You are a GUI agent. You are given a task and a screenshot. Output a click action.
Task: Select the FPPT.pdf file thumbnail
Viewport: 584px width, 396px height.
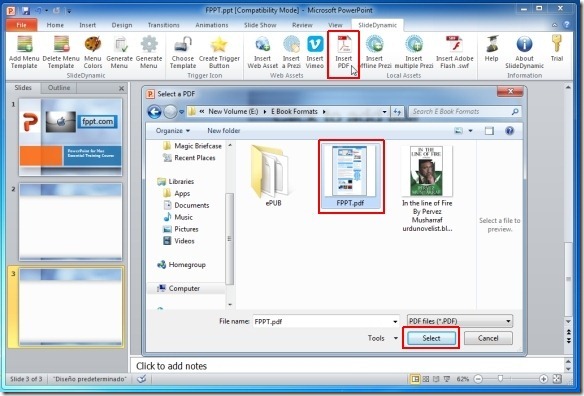(x=350, y=176)
